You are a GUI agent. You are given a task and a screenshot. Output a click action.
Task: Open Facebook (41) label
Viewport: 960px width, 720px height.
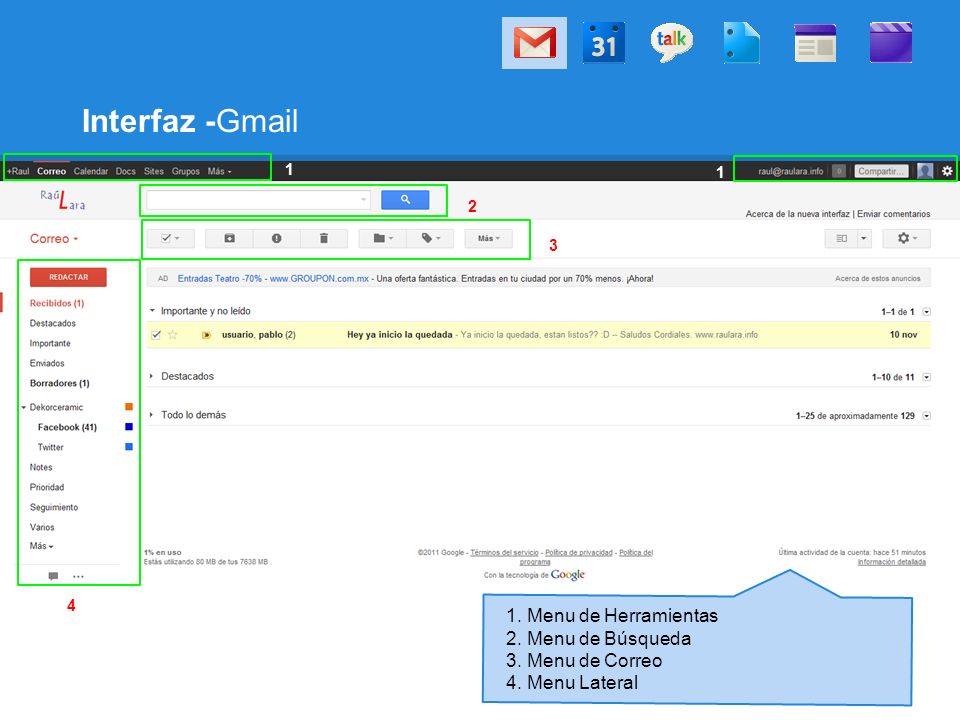[x=67, y=427]
